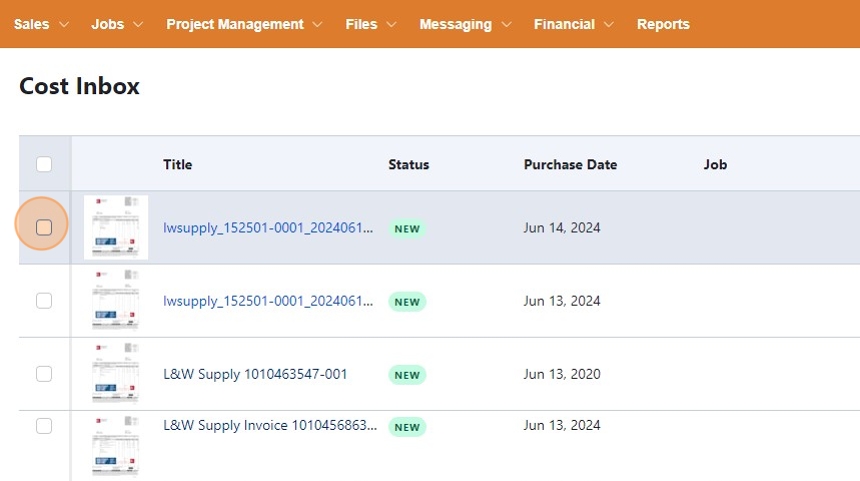Viewport: 860px width, 481px height.
Task: Expand the Jobs menu
Action: pyautogui.click(x=117, y=24)
